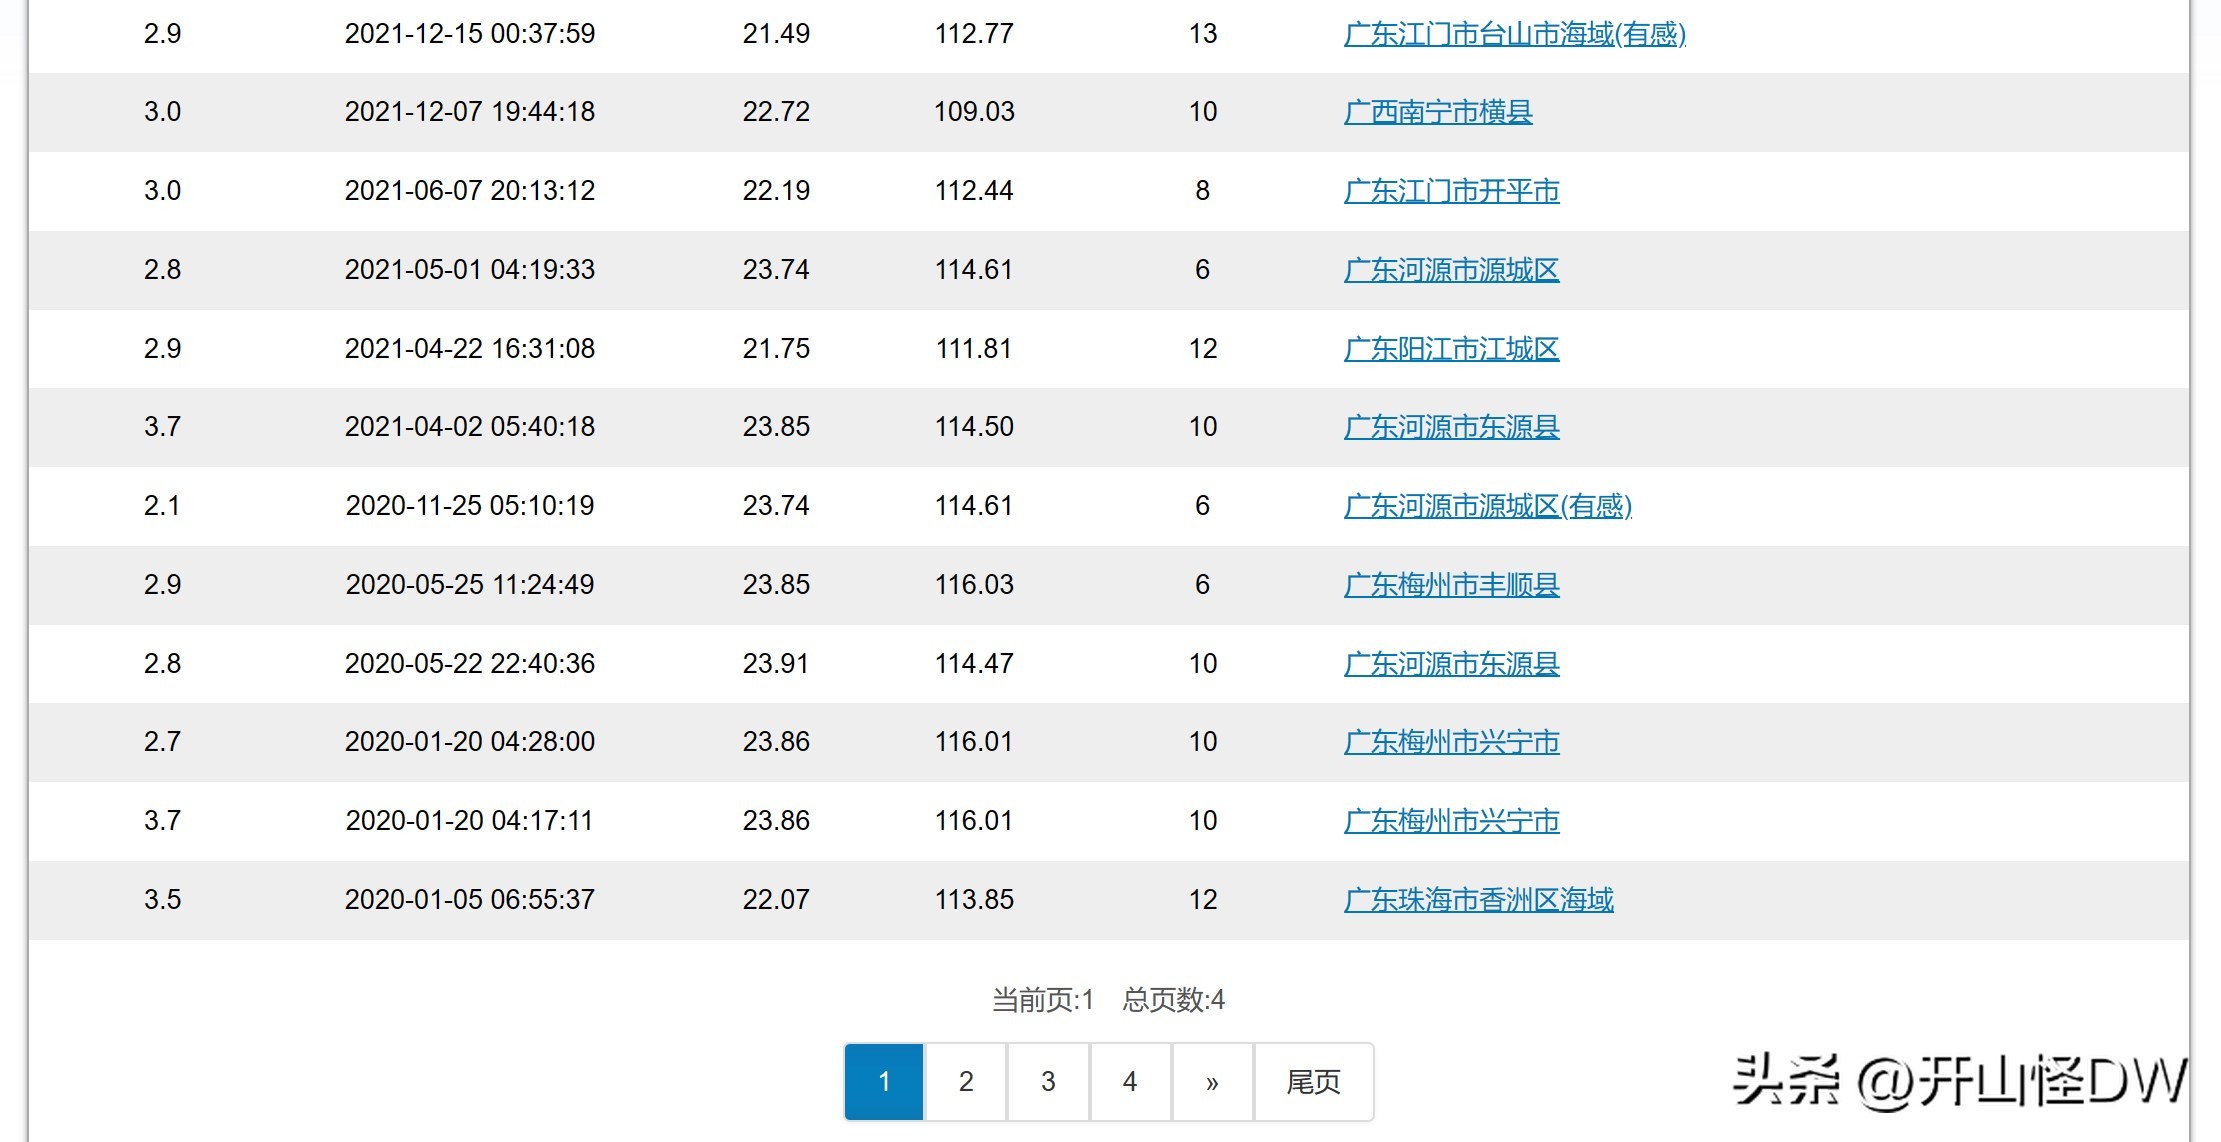Jump to page 3 of results

(1048, 1082)
